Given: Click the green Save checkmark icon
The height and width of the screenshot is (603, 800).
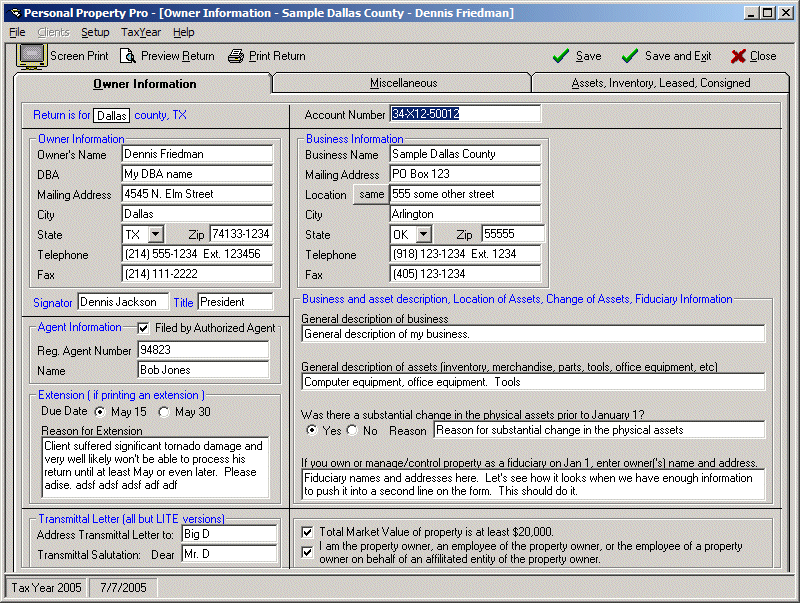Looking at the screenshot, I should (x=561, y=56).
